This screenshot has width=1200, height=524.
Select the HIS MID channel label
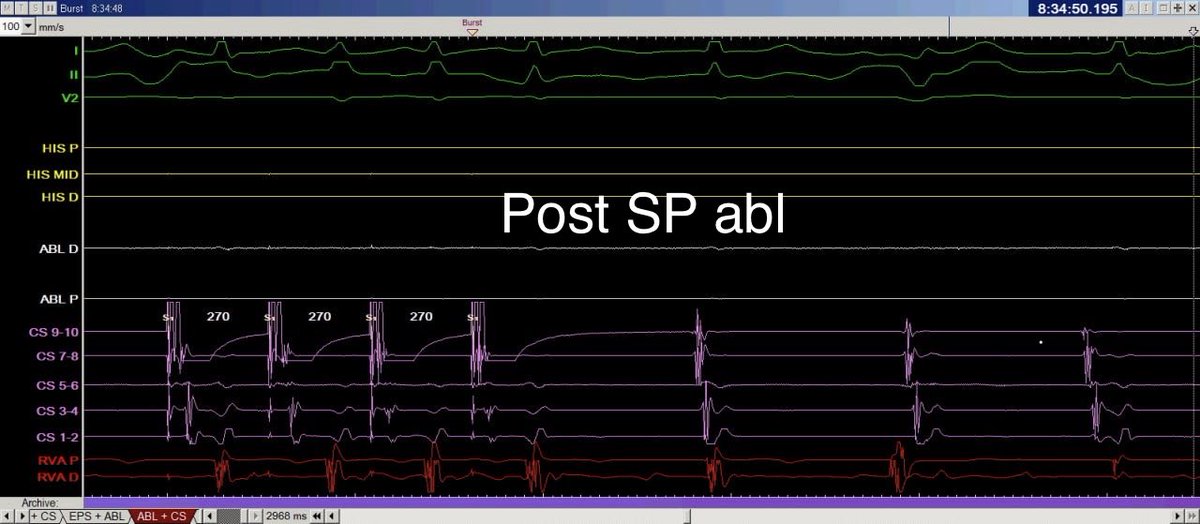pyautogui.click(x=54, y=174)
